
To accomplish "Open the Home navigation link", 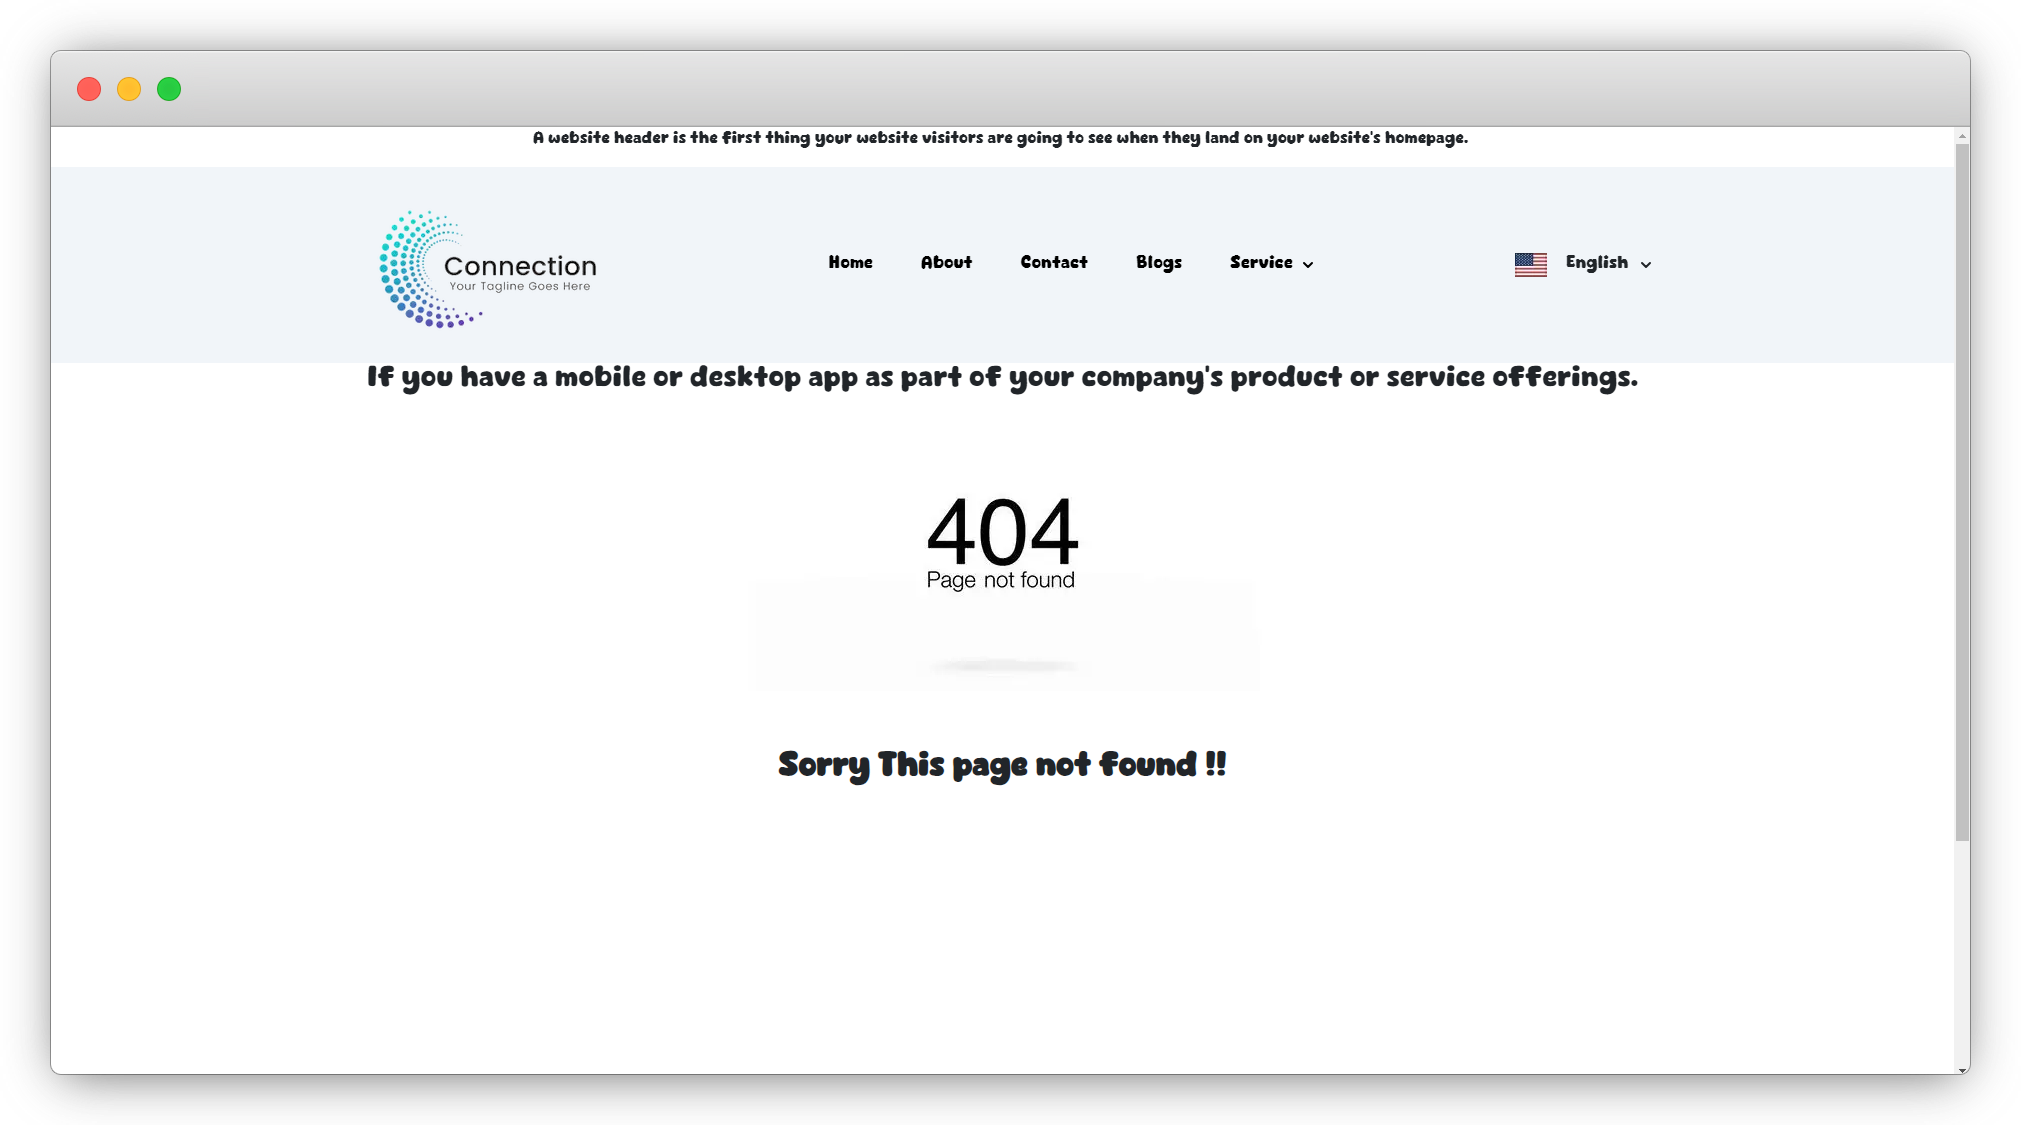I will (x=850, y=262).
